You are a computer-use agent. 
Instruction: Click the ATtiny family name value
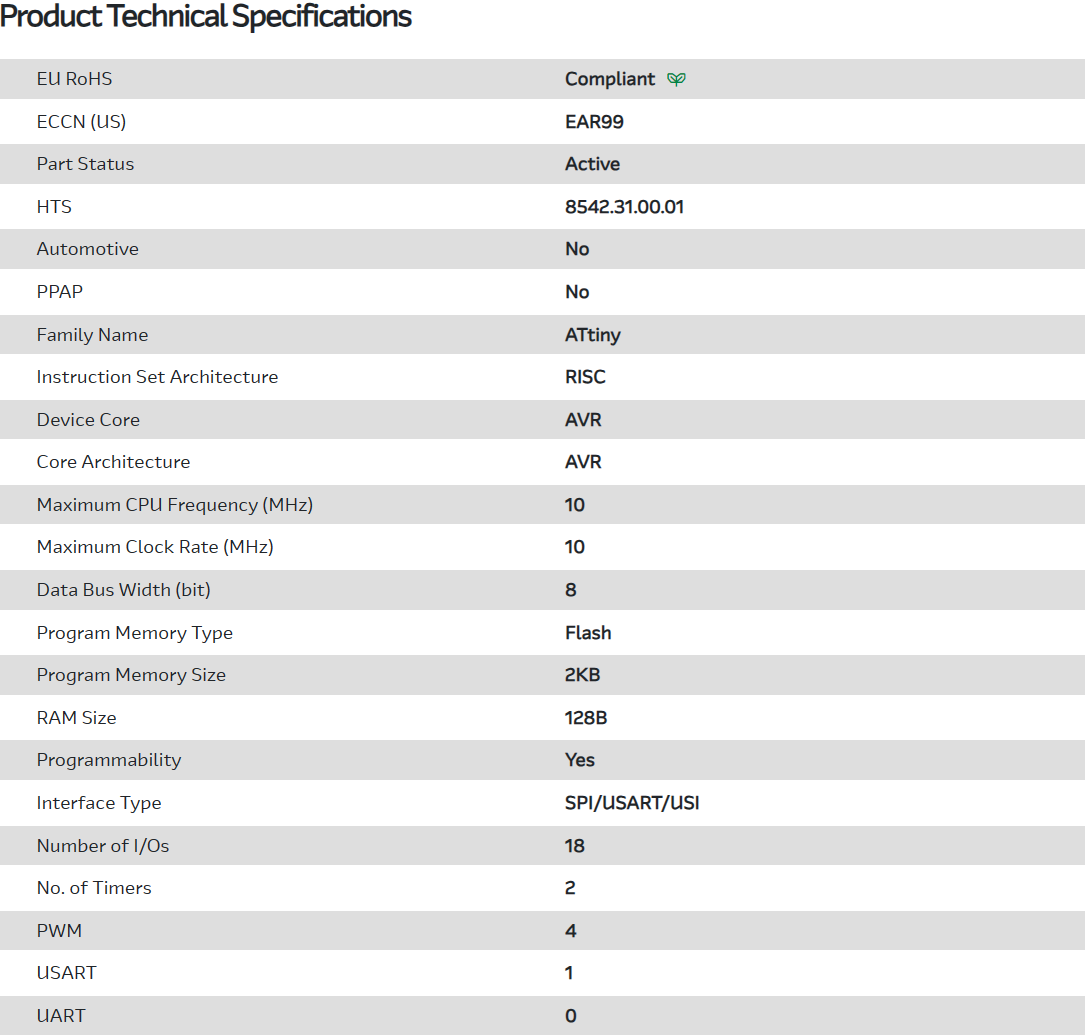[592, 335]
